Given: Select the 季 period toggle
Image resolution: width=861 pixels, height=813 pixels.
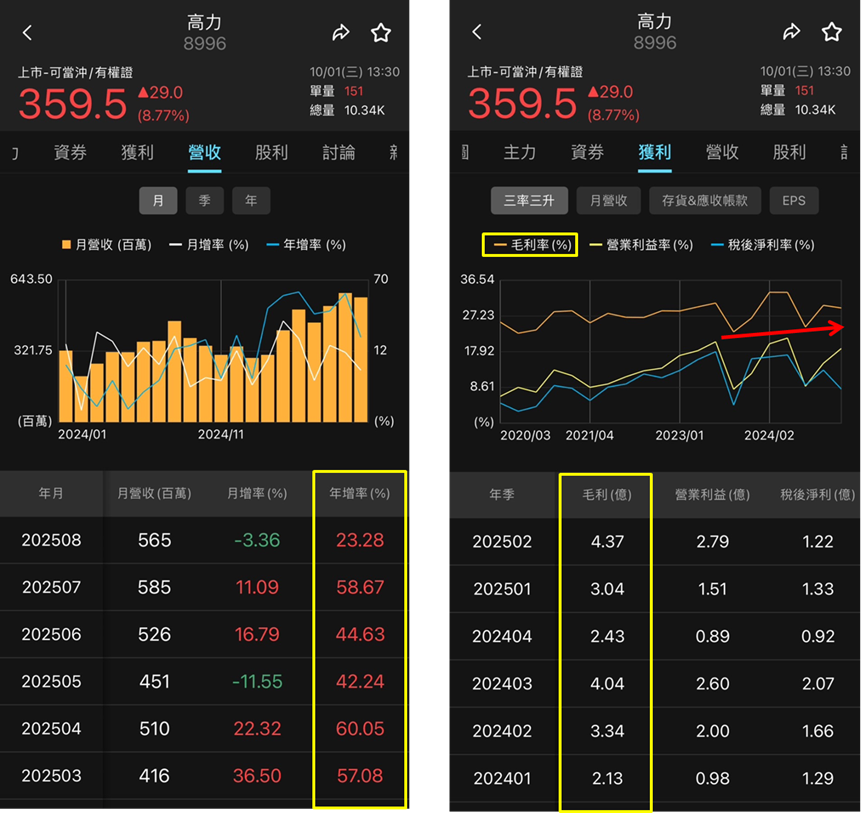Looking at the screenshot, I should pos(204,201).
